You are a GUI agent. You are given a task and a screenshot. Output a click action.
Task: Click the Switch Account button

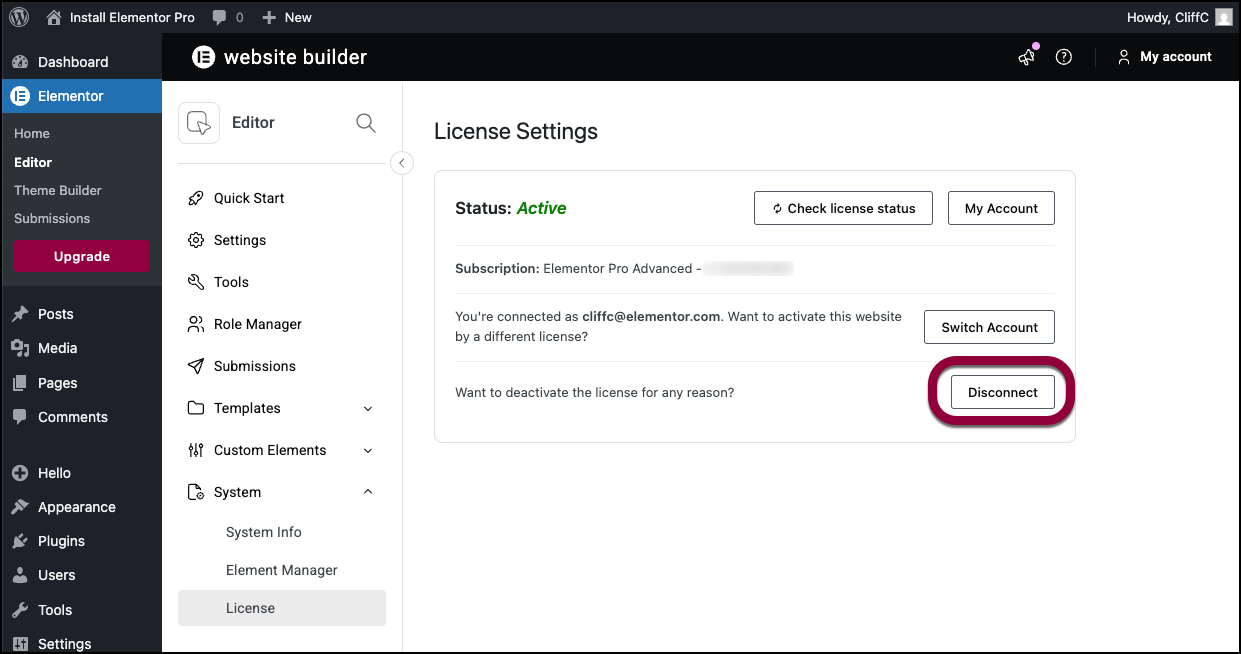(x=989, y=327)
